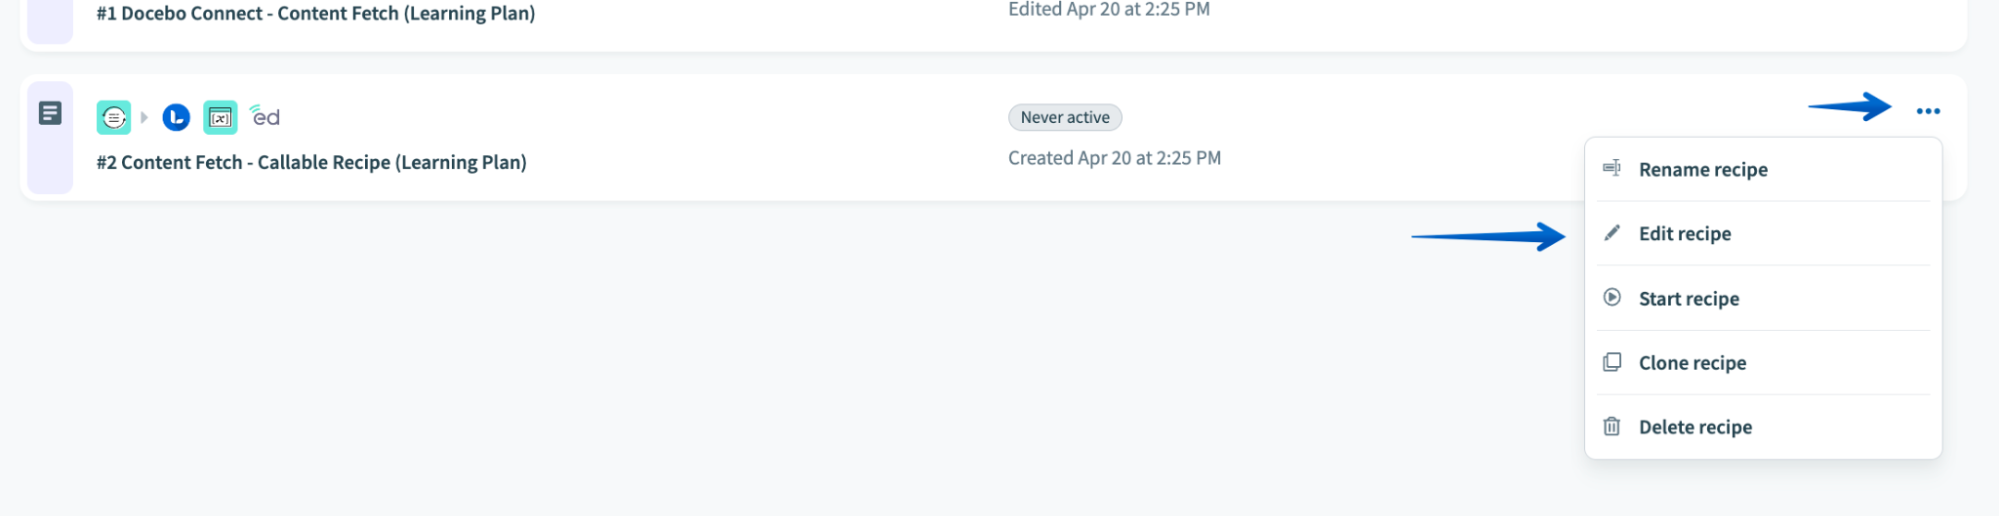This screenshot has width=1999, height=517.
Task: Click the trash icon beside Delete recipe
Action: 1612,427
